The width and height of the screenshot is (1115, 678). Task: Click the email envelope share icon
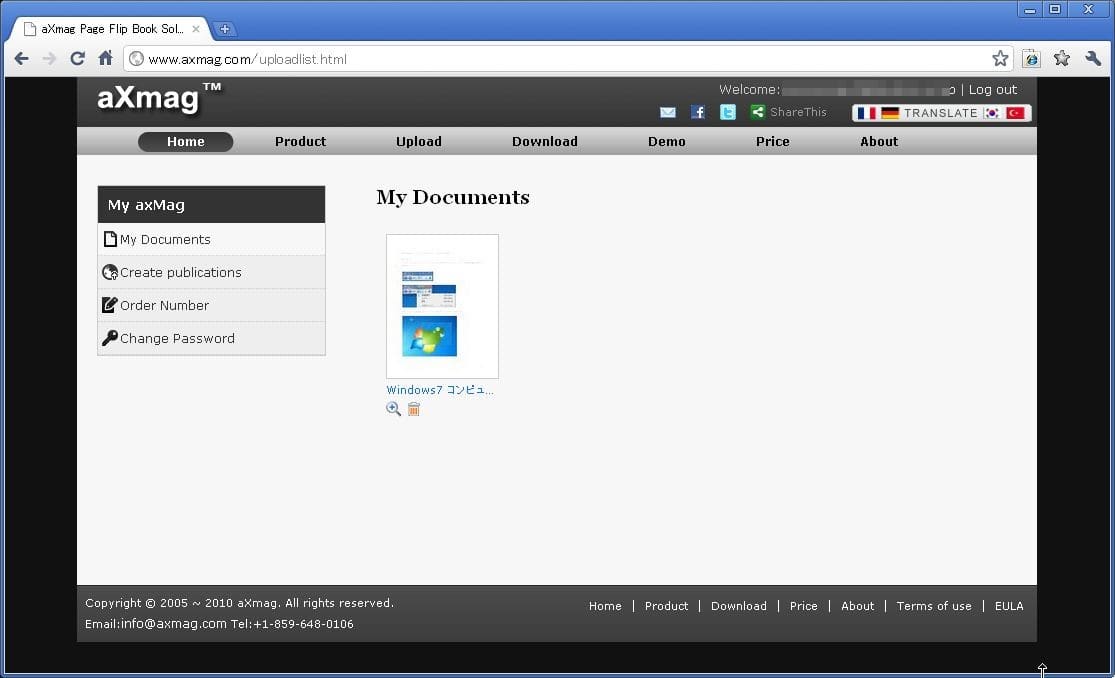pyautogui.click(x=668, y=113)
